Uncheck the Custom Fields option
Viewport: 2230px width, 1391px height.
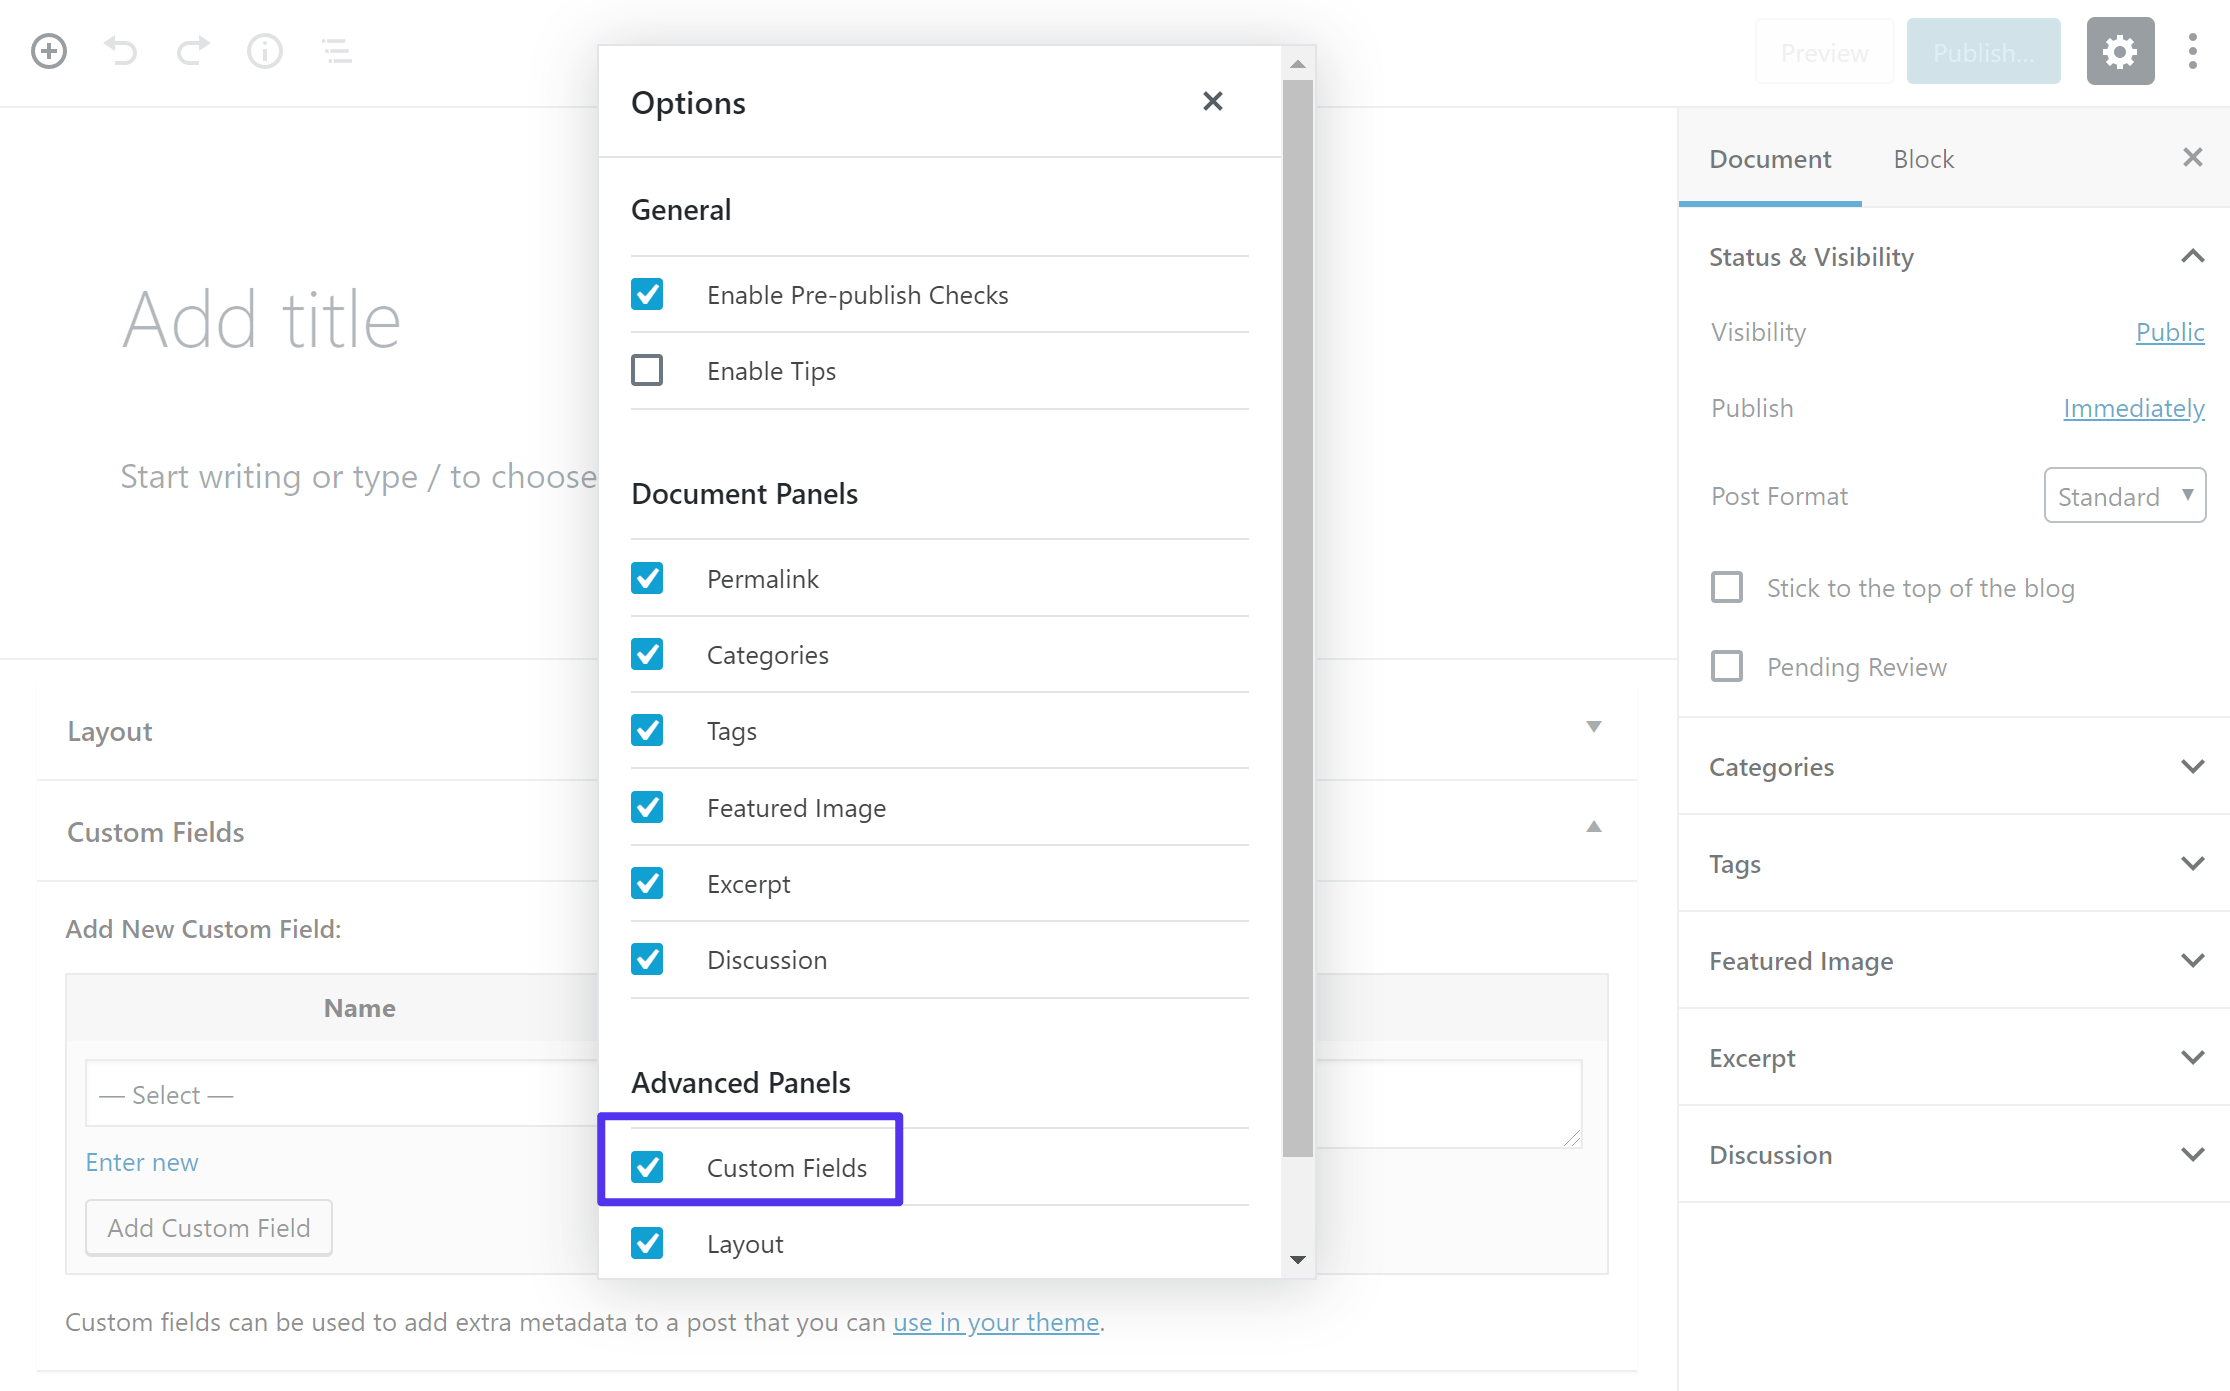647,1167
